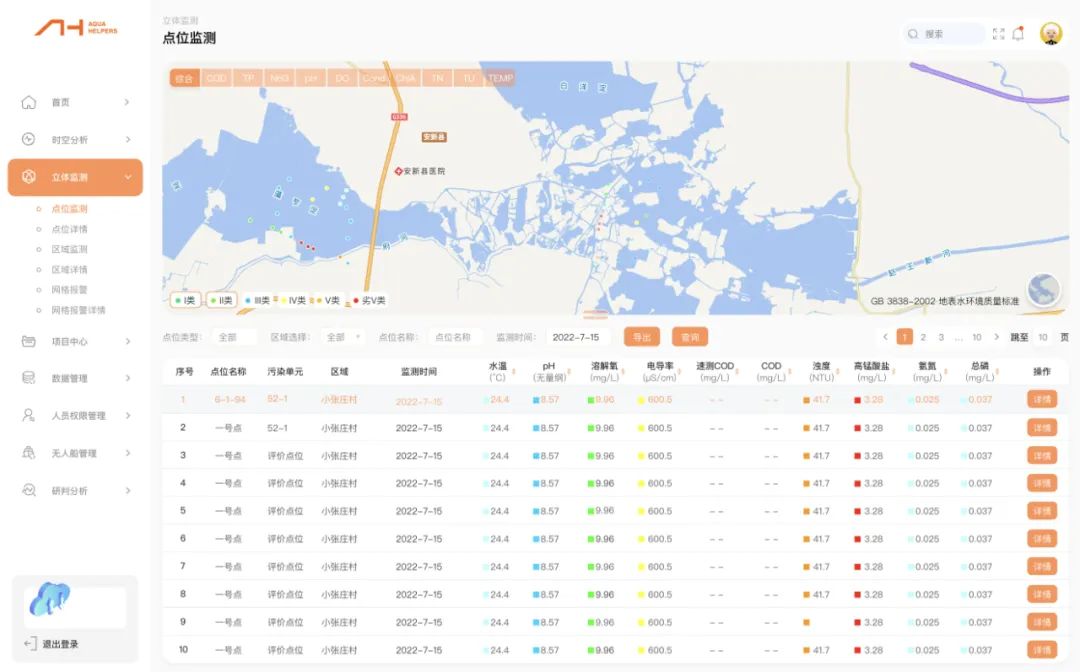The width and height of the screenshot is (1080, 672).
Task: Click the 查询 query button
Action: (x=690, y=338)
